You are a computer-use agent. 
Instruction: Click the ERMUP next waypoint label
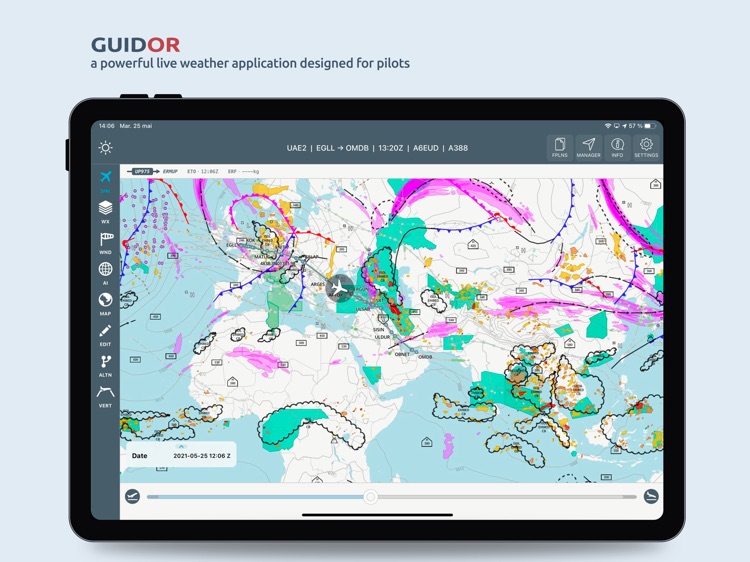coord(170,171)
